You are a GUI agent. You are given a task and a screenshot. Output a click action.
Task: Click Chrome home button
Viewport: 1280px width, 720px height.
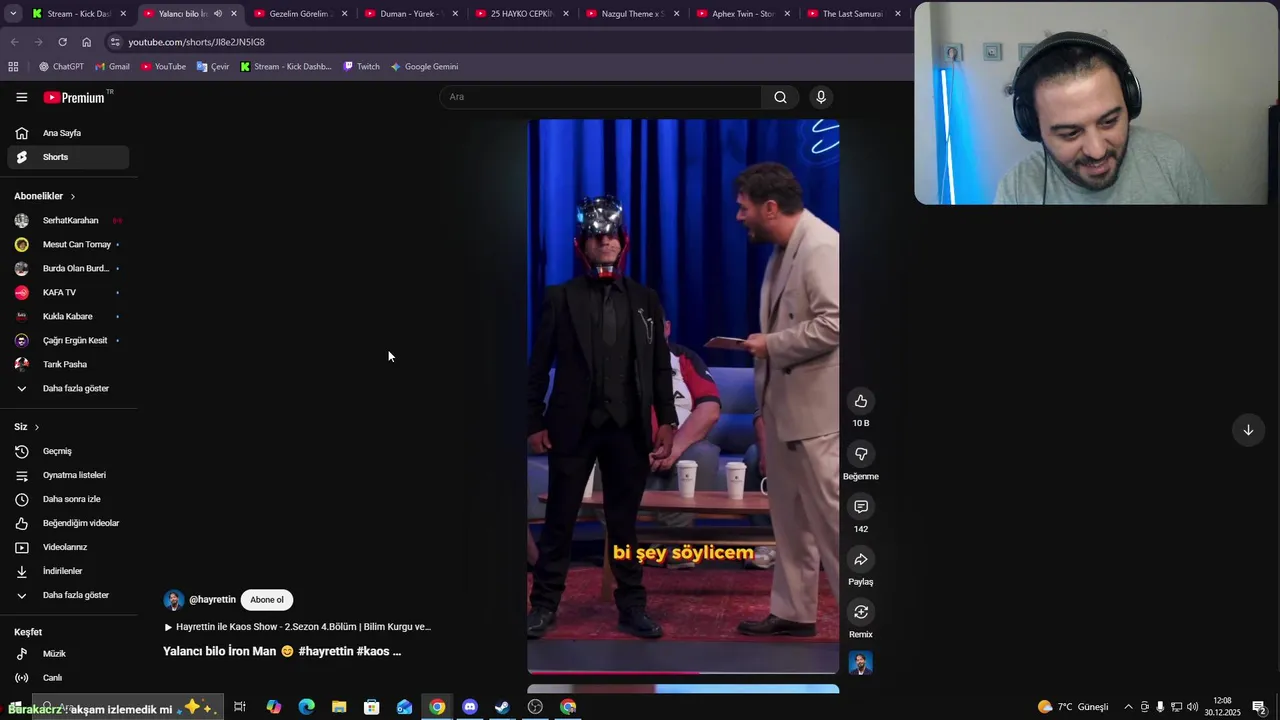click(86, 42)
